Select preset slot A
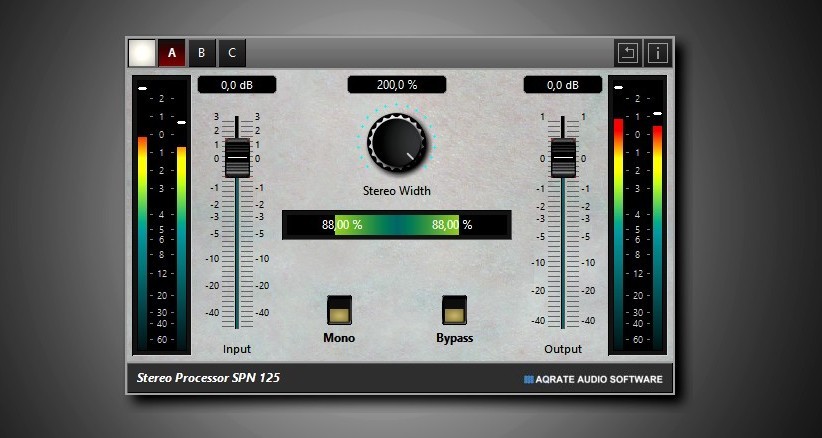The width and height of the screenshot is (822, 438). (x=172, y=53)
